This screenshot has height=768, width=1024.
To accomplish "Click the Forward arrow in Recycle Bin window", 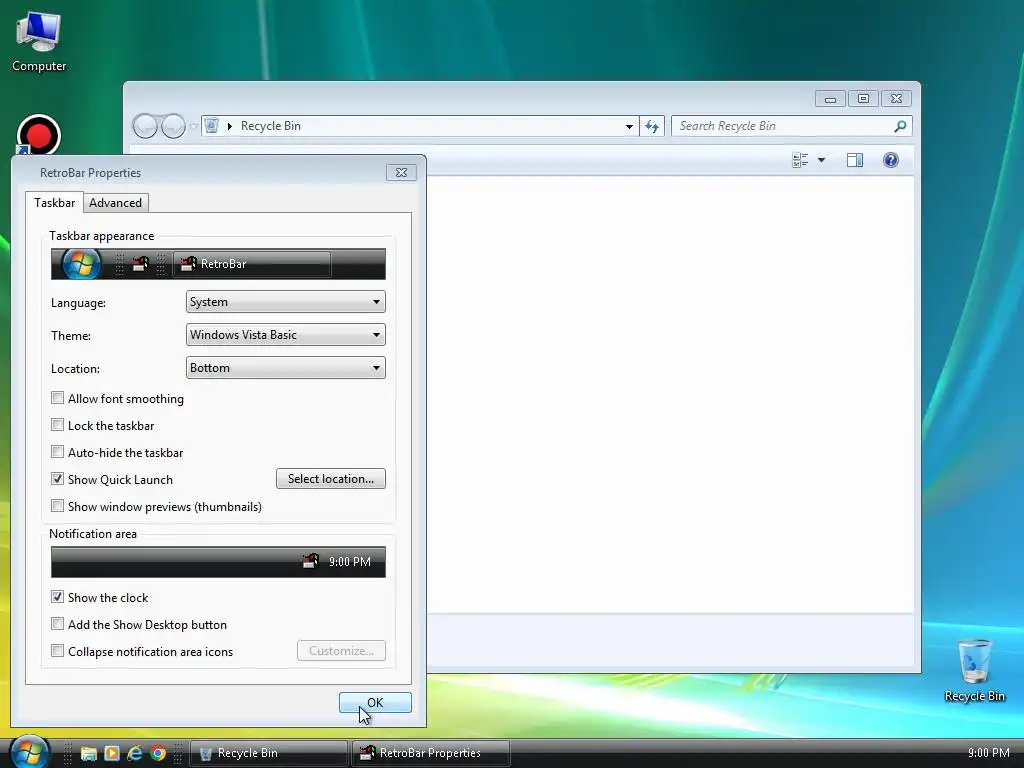I will click(173, 126).
